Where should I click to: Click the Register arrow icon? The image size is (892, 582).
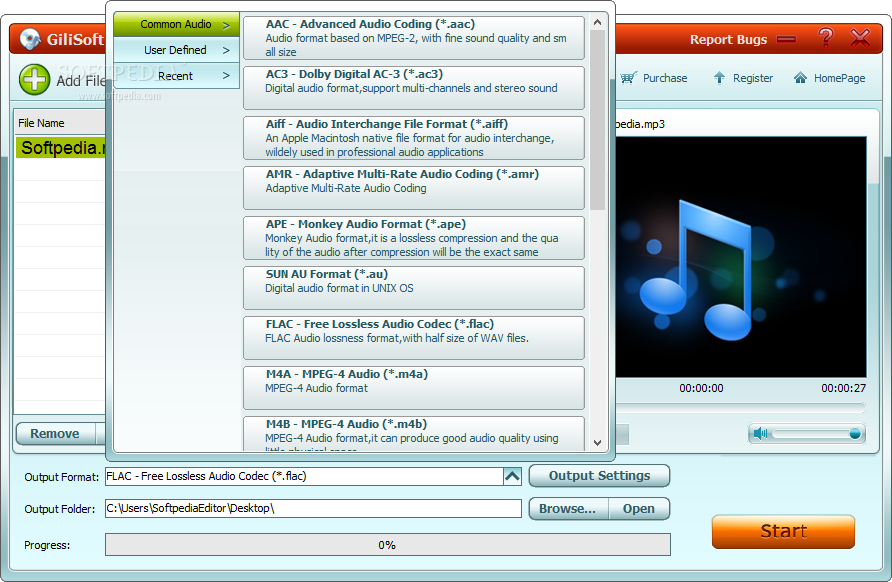click(720, 78)
